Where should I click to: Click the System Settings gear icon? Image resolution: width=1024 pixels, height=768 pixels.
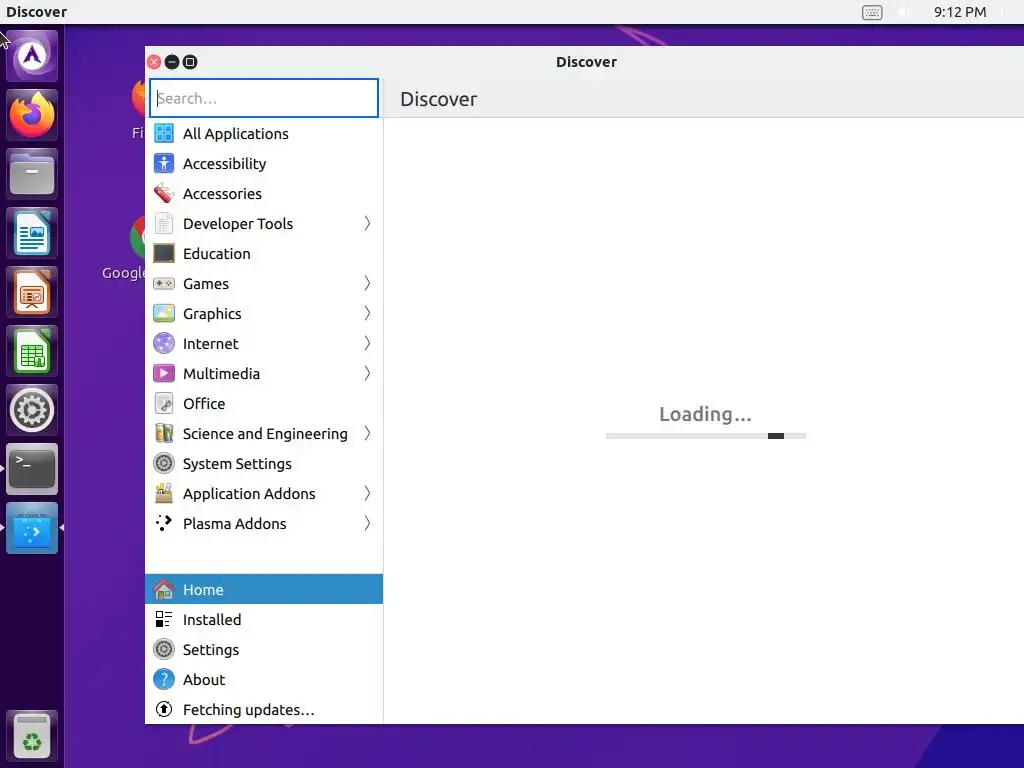164,464
